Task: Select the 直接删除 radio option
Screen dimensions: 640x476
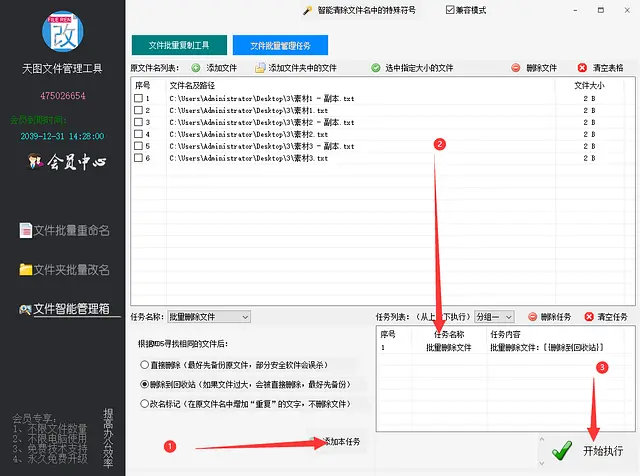Action: [144, 365]
